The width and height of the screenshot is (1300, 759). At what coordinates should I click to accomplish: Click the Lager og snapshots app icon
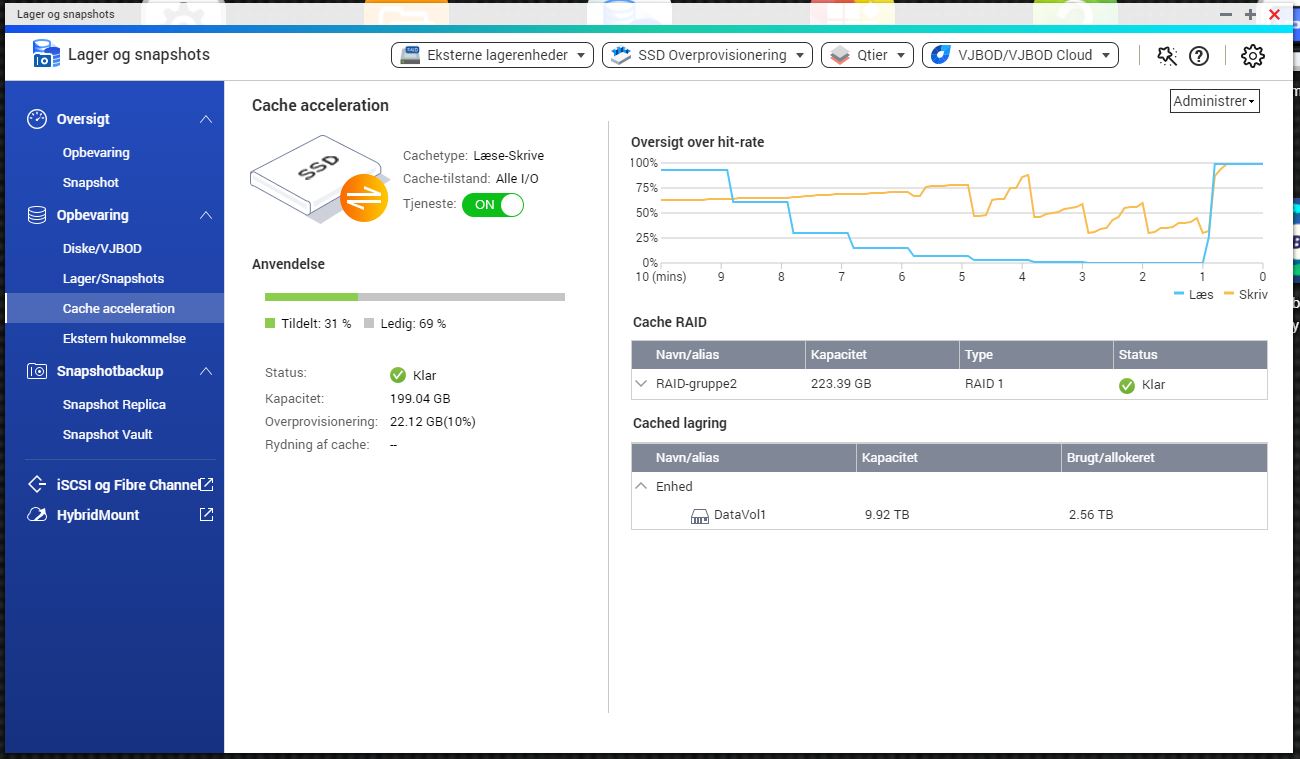[x=46, y=54]
